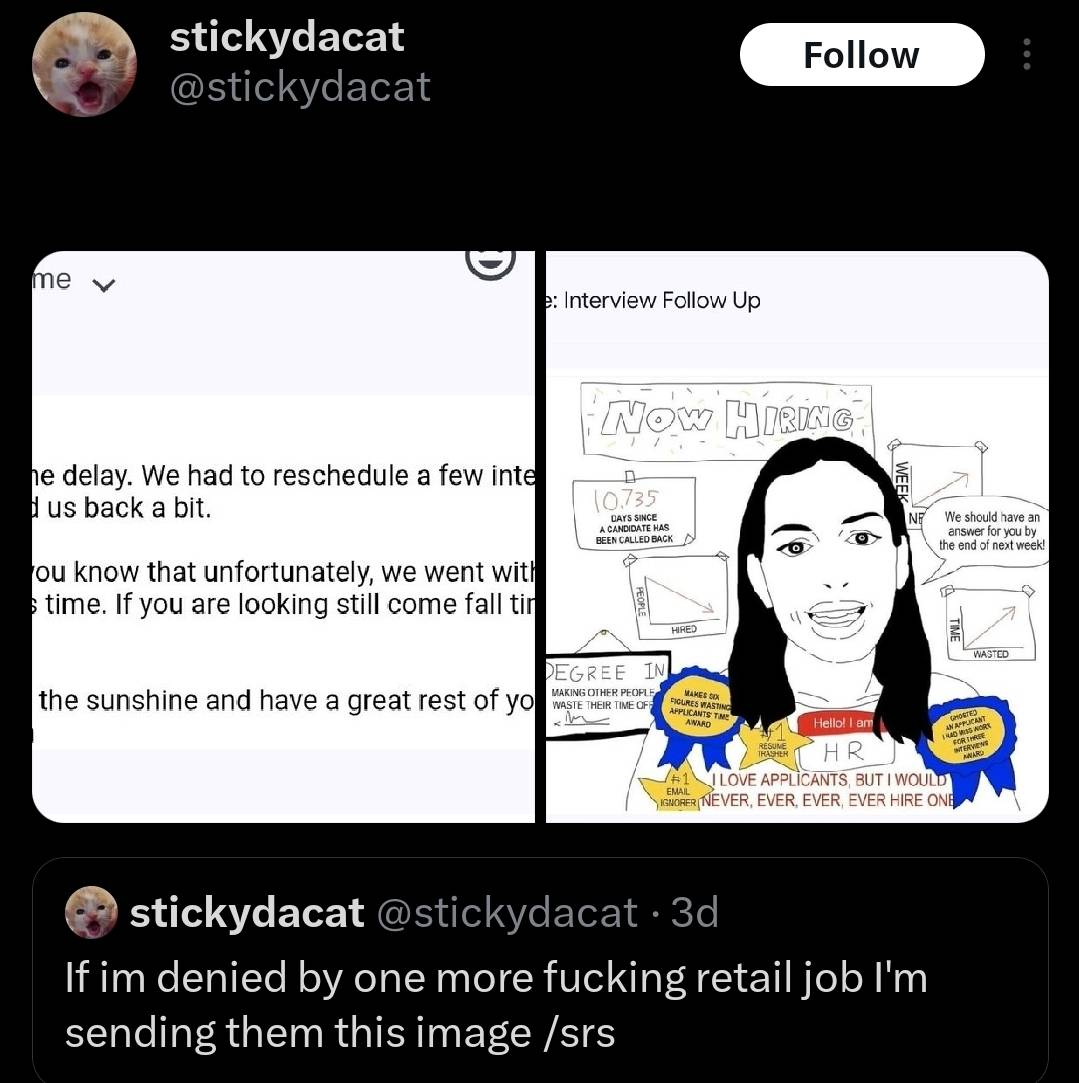Open quoted post text about retail job

pos(496,1005)
